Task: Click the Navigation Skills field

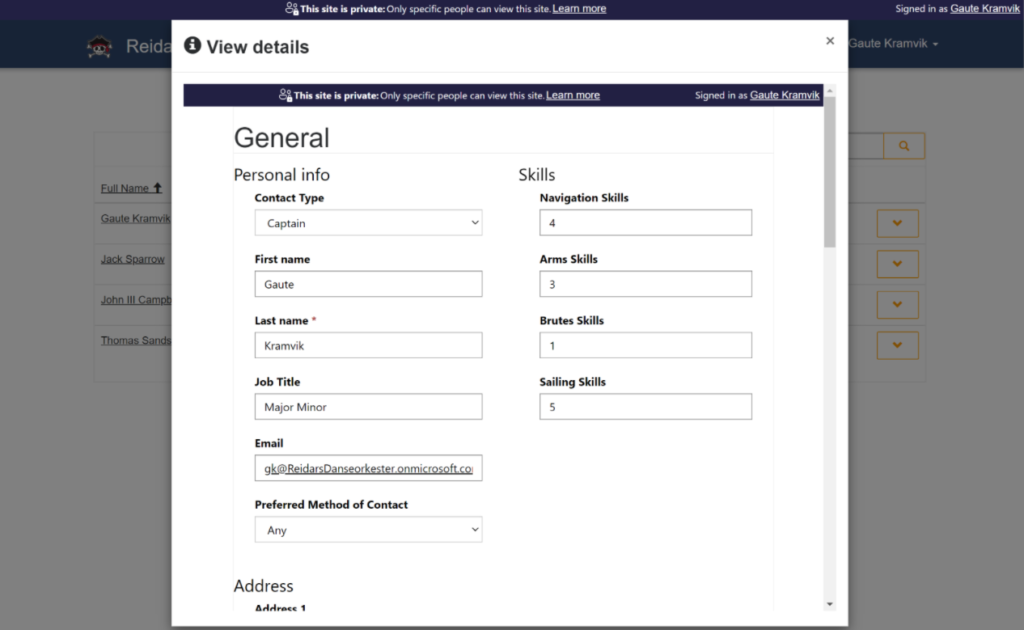Action: click(645, 223)
